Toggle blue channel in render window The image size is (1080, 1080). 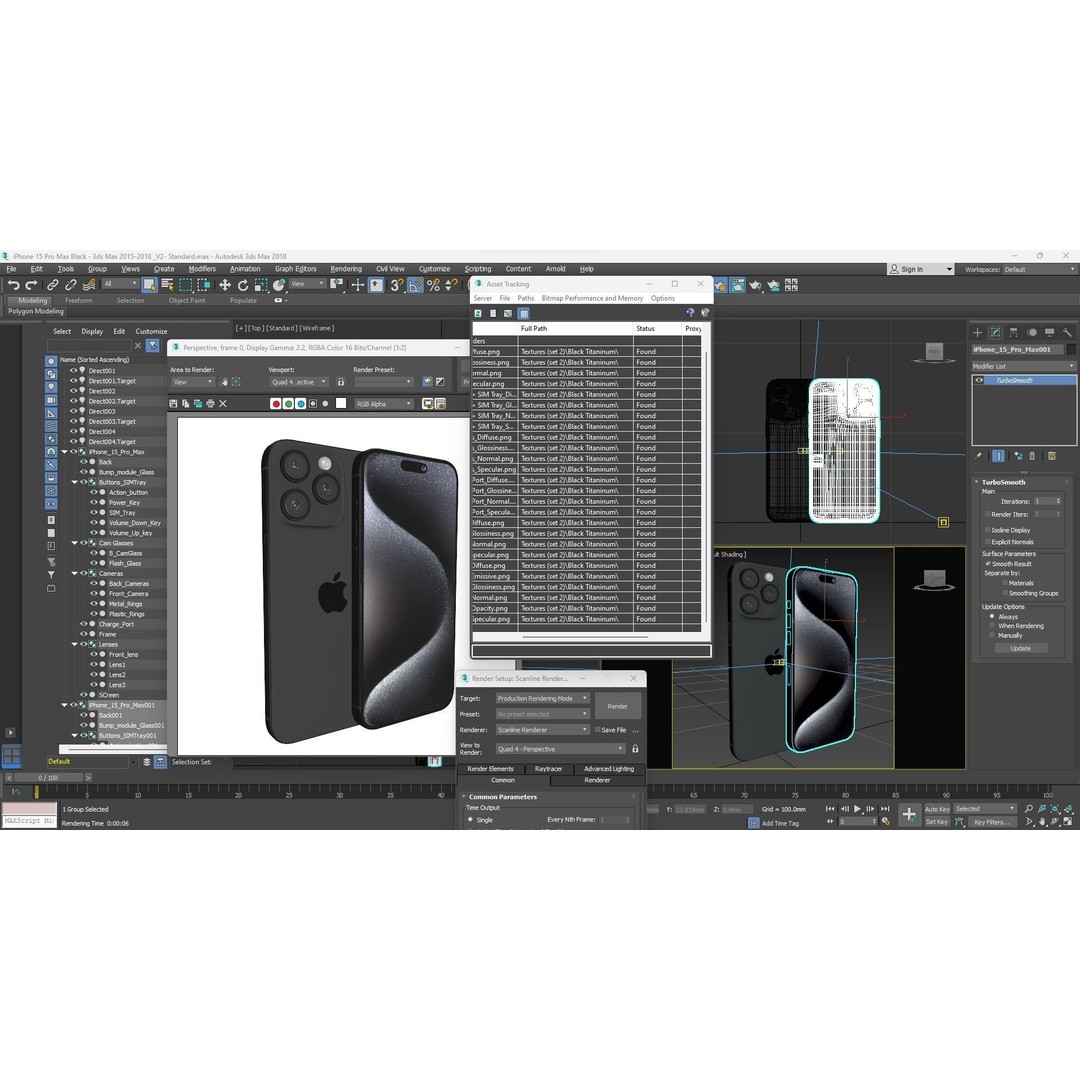[301, 404]
